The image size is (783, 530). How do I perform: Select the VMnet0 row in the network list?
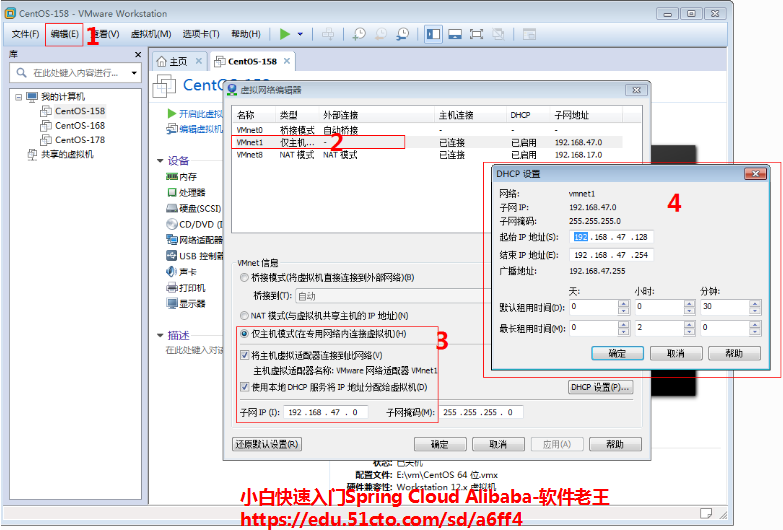tap(428, 130)
